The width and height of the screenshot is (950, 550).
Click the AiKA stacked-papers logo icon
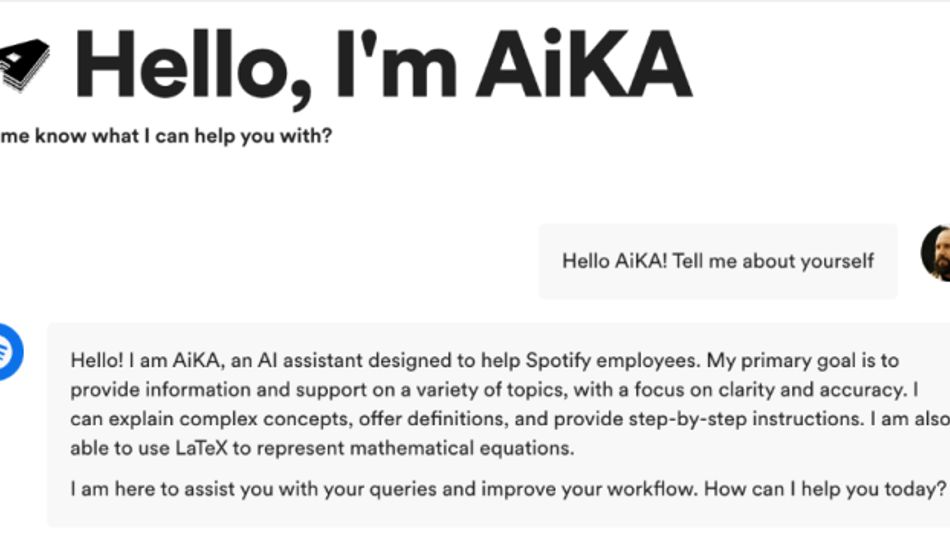point(22,63)
